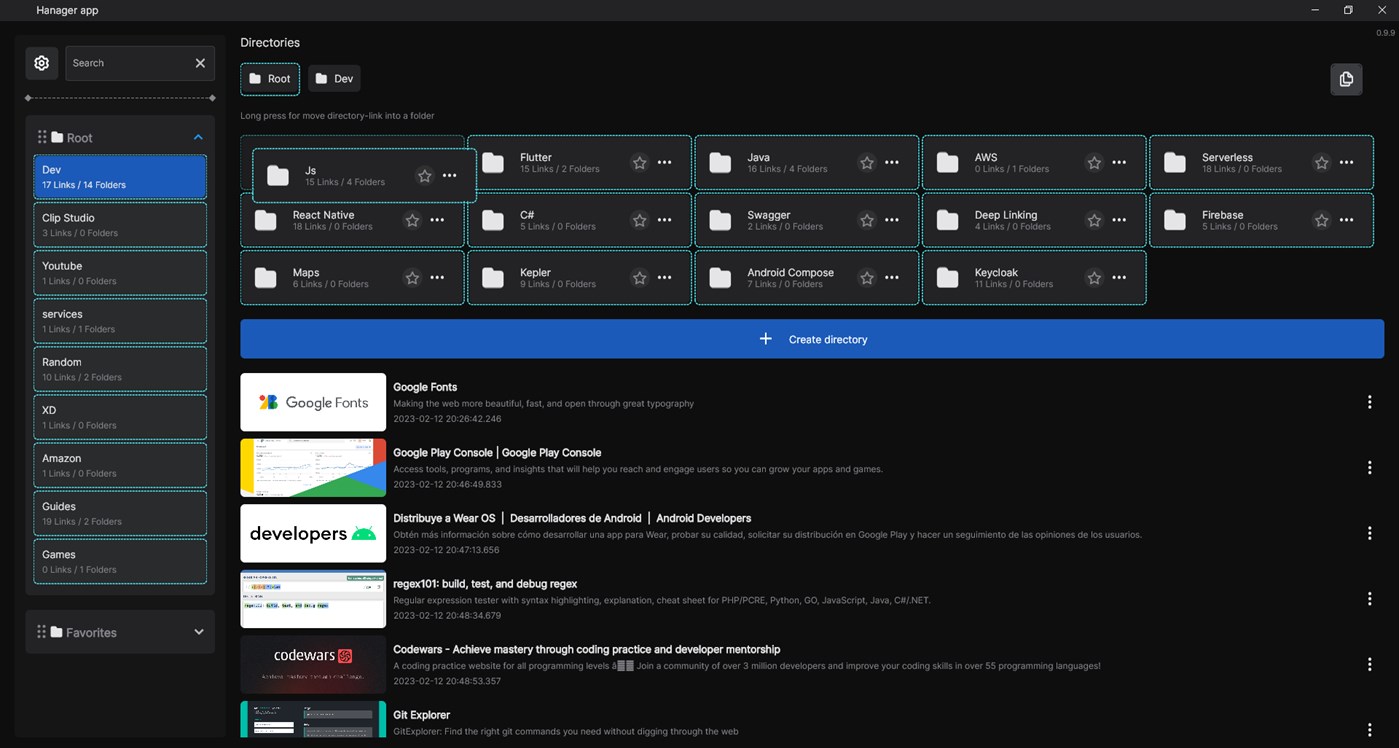Select Clip Studio in the sidebar

coord(120,225)
